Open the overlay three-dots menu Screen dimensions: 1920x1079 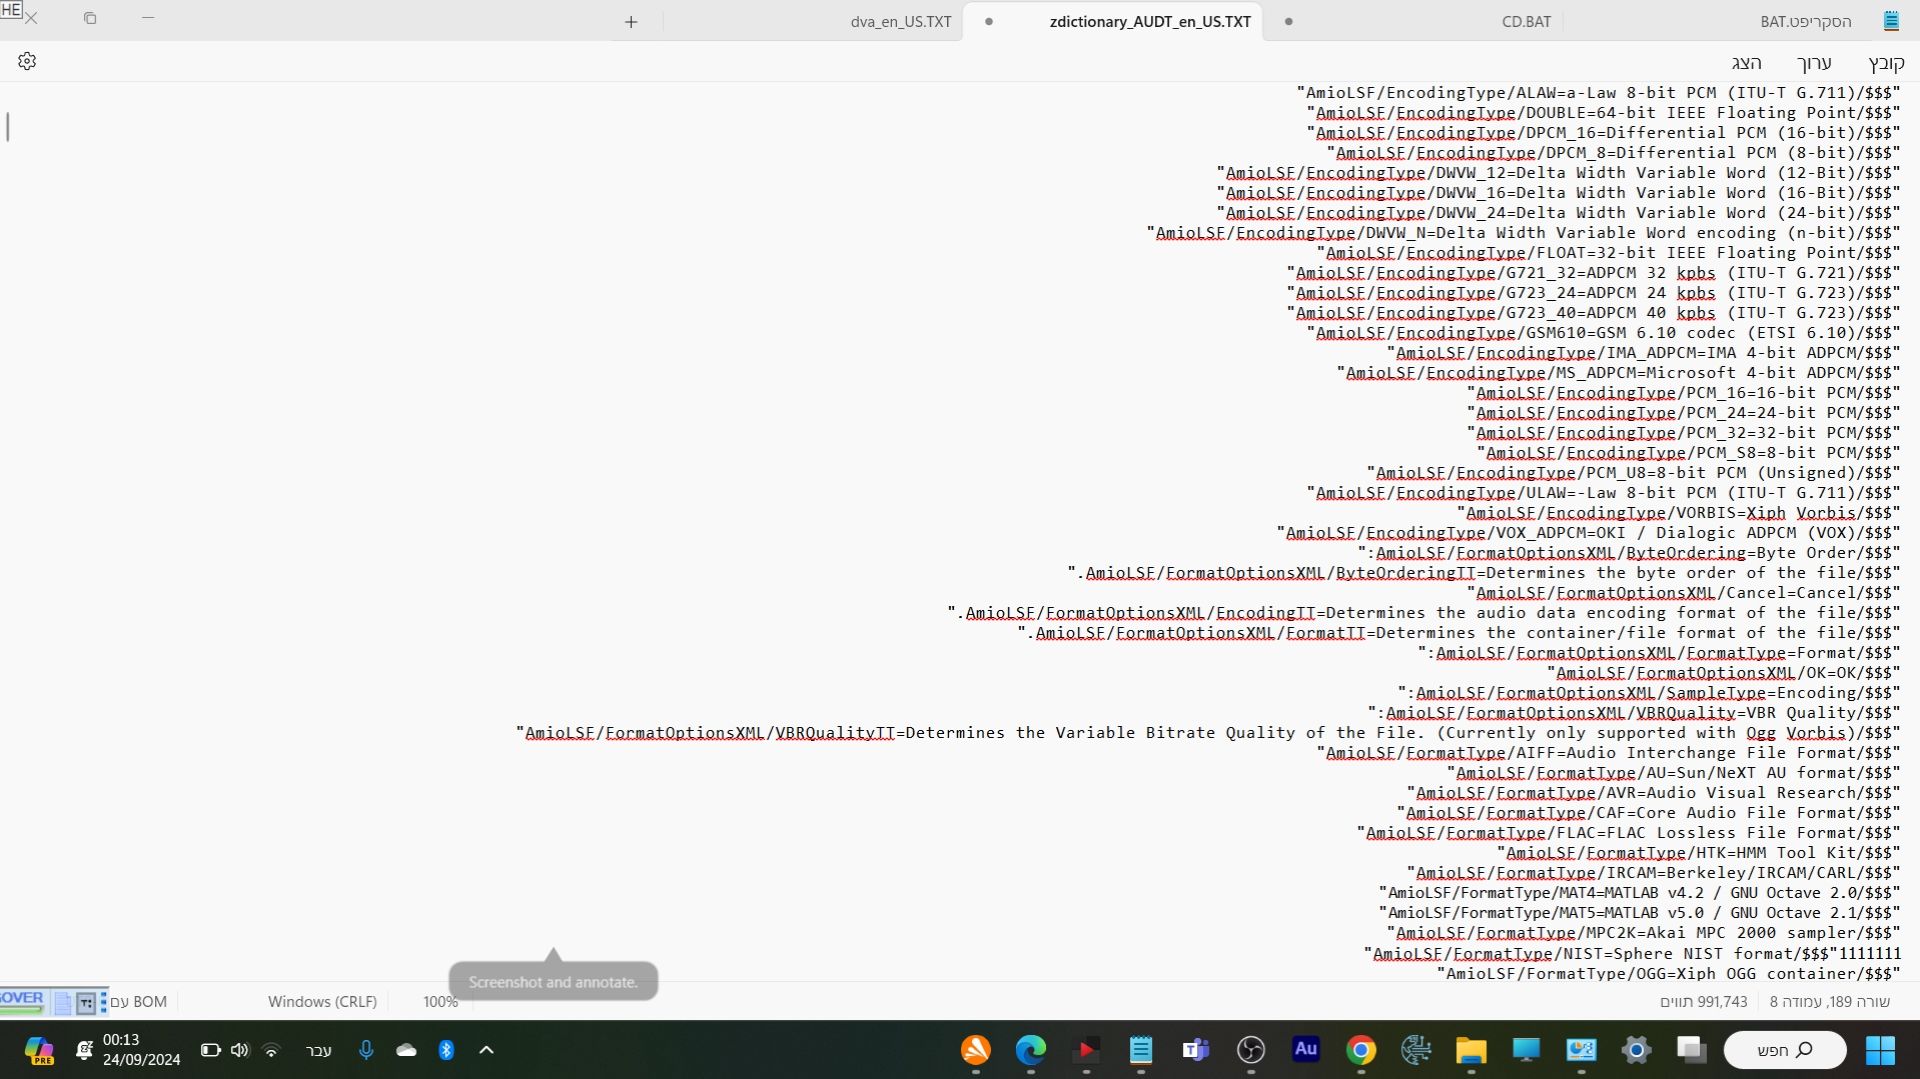[103, 1002]
